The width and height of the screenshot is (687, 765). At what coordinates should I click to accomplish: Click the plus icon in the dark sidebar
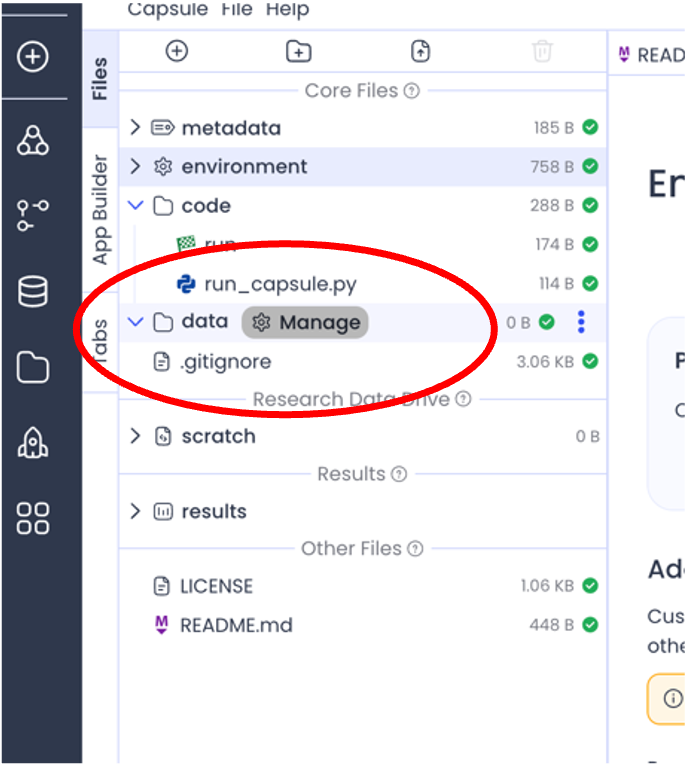33,57
